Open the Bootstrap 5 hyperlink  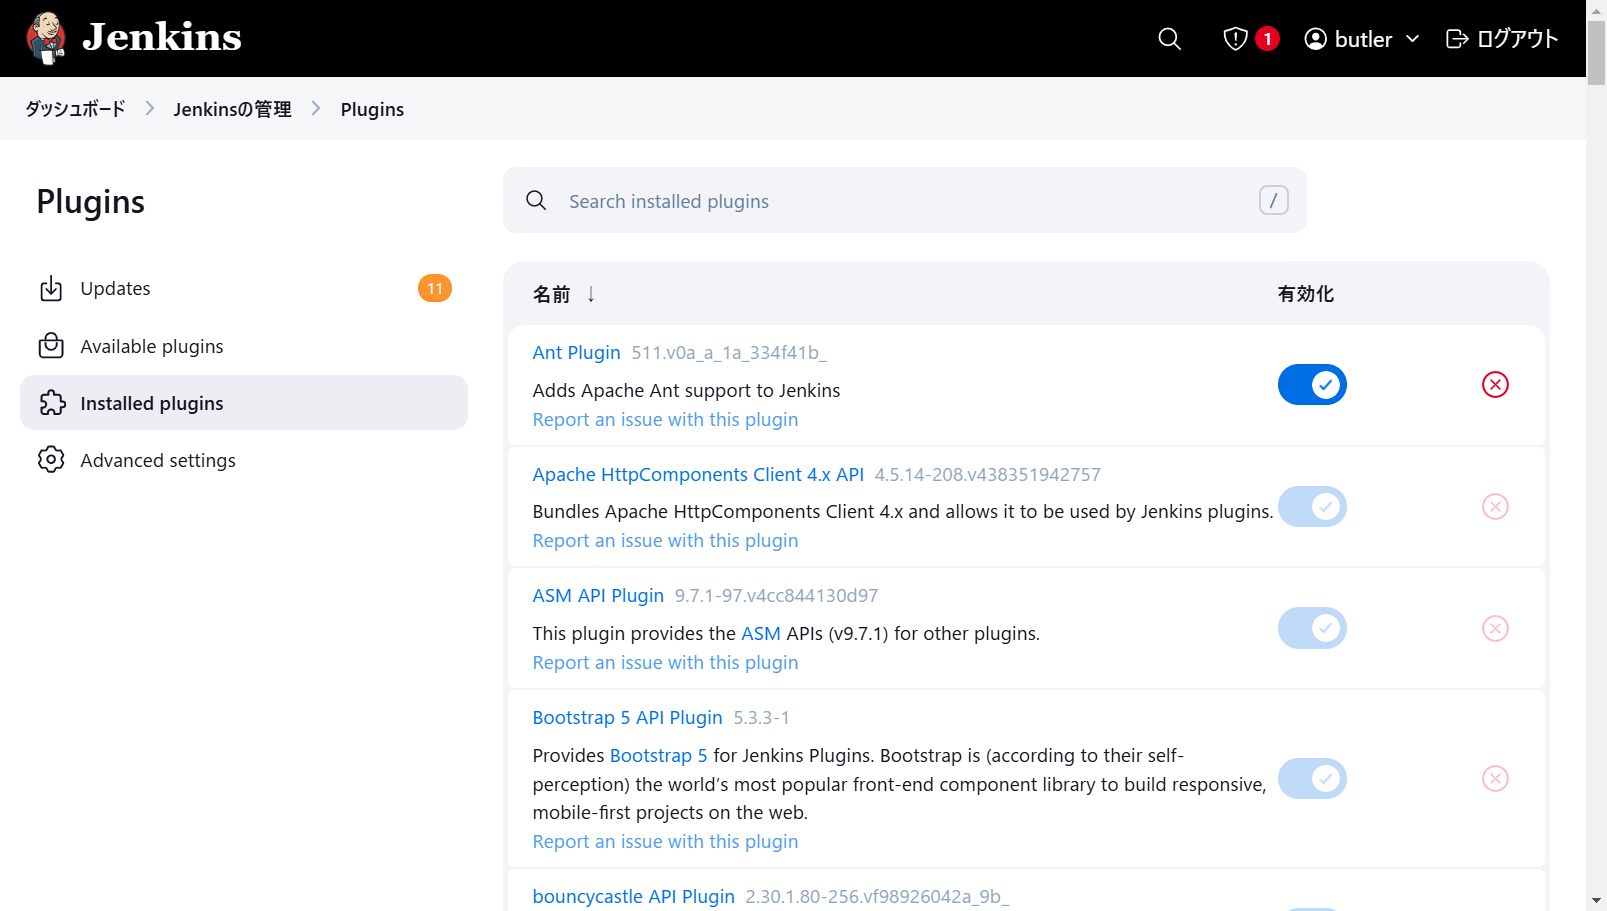click(658, 755)
